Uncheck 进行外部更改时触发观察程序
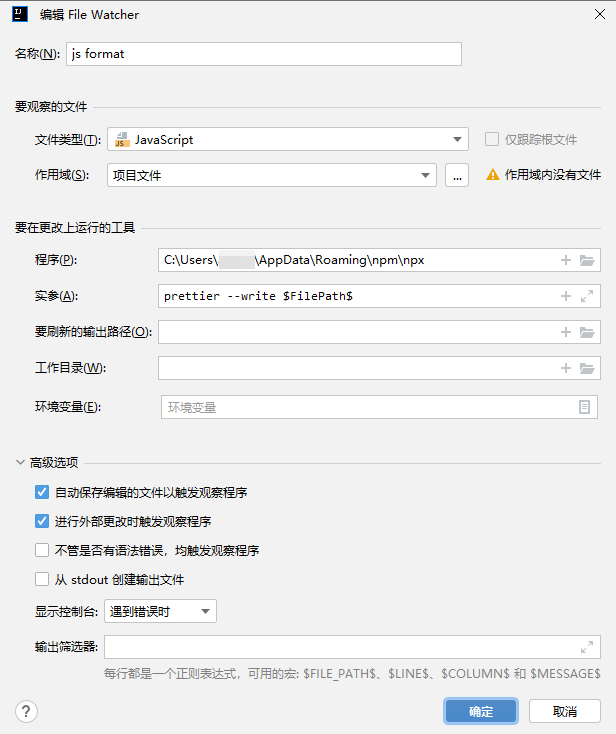 [x=42, y=521]
